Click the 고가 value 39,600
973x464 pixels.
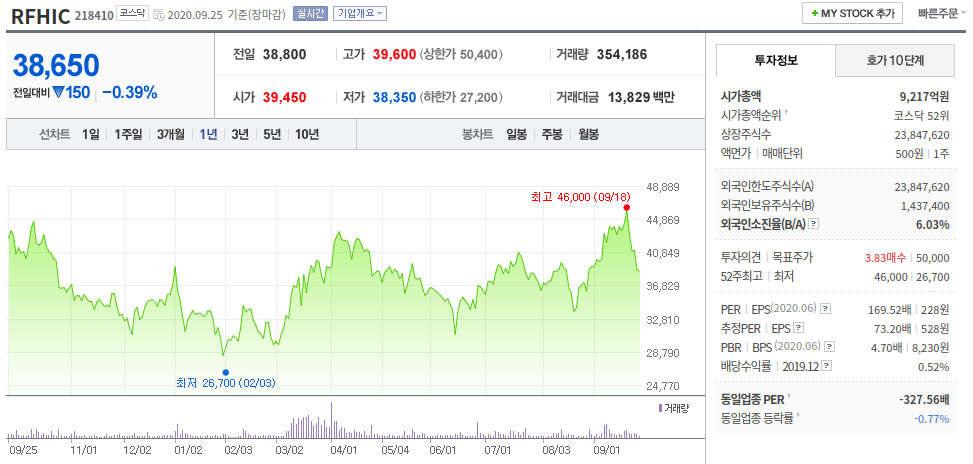pyautogui.click(x=395, y=55)
